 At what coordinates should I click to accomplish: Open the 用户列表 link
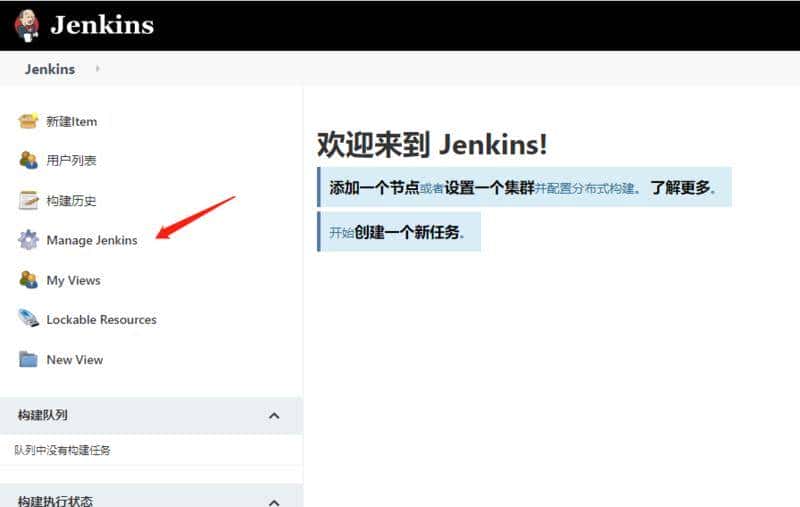71,161
